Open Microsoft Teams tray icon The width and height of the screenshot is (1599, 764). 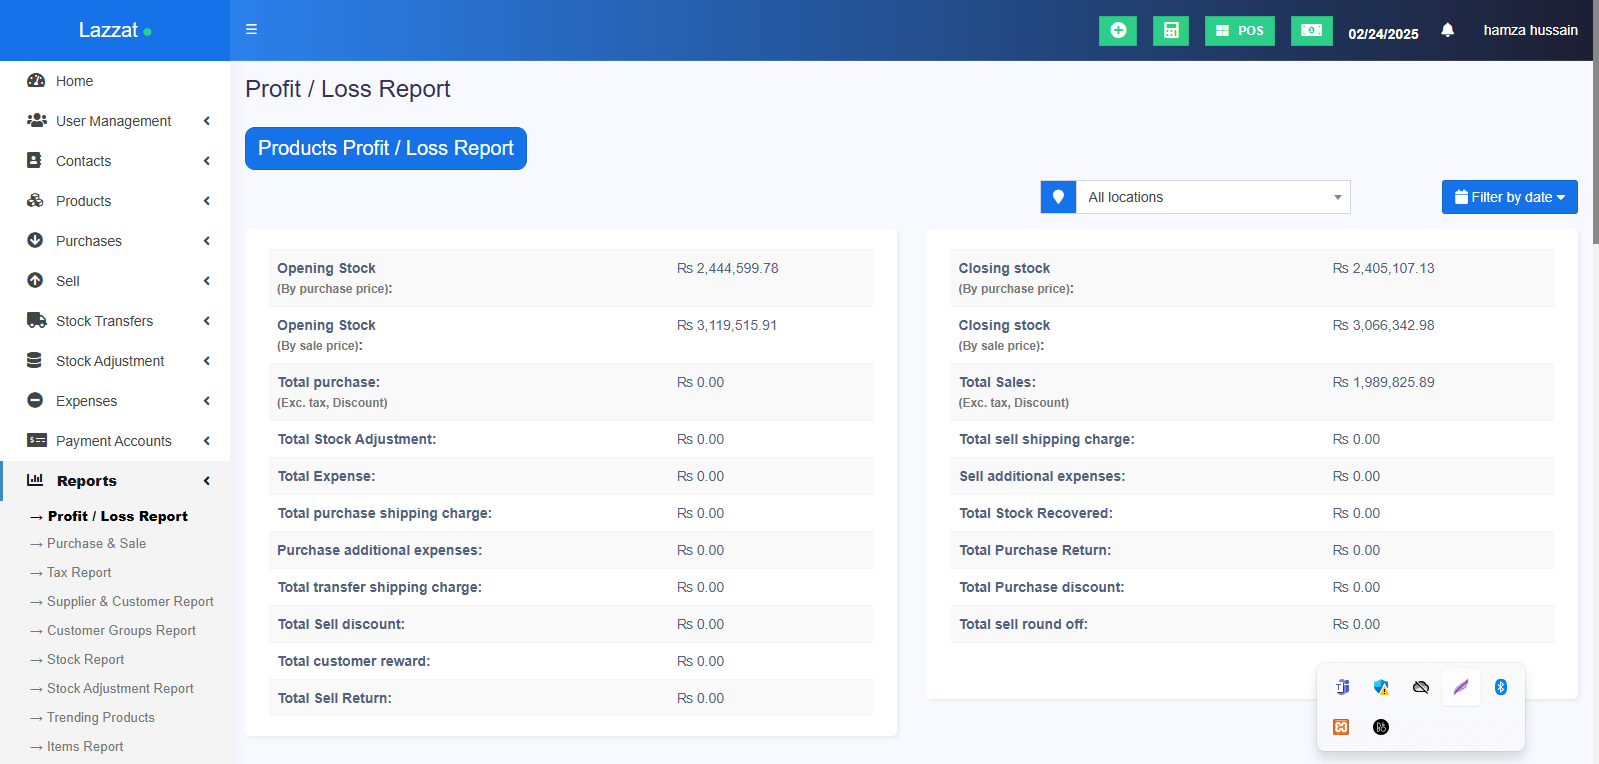(1342, 687)
